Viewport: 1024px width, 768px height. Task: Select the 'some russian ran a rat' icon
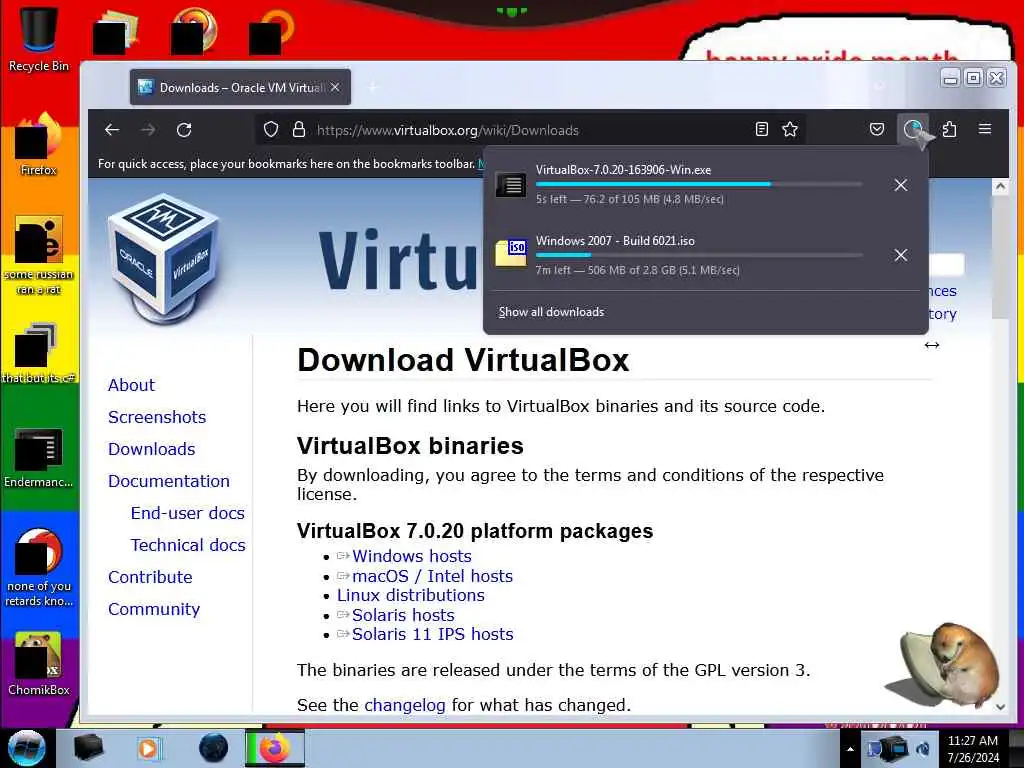[x=39, y=255]
